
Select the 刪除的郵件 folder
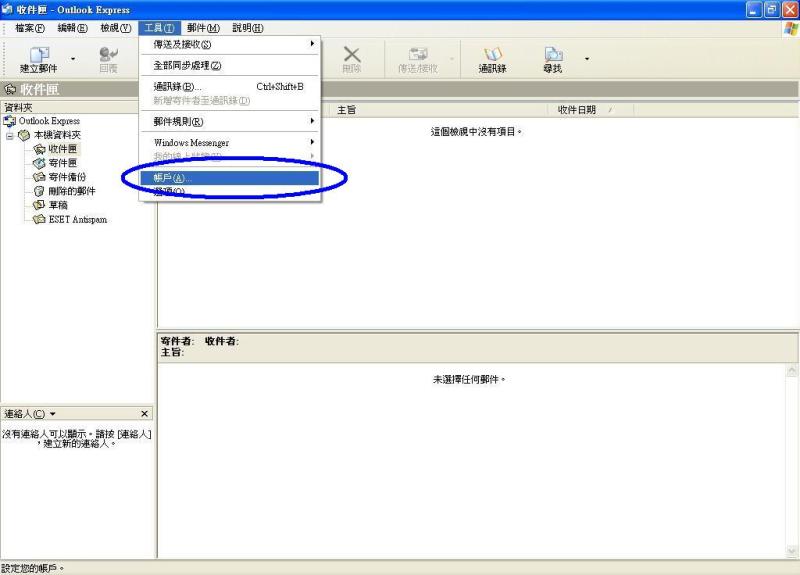72,191
